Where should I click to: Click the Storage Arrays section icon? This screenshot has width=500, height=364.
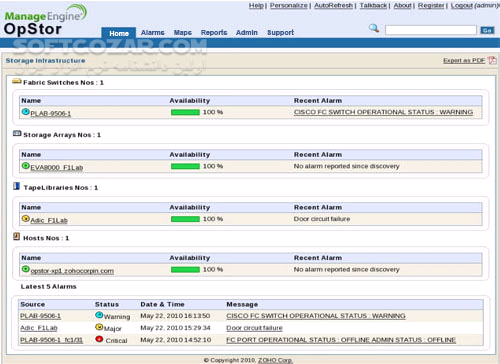17,134
